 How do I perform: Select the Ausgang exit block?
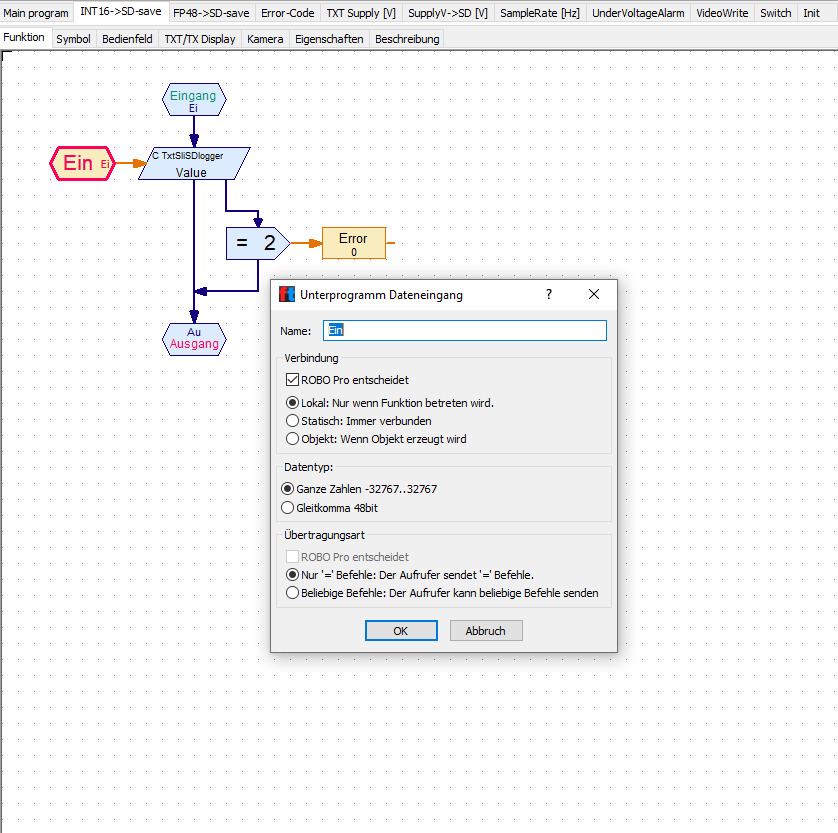194,339
